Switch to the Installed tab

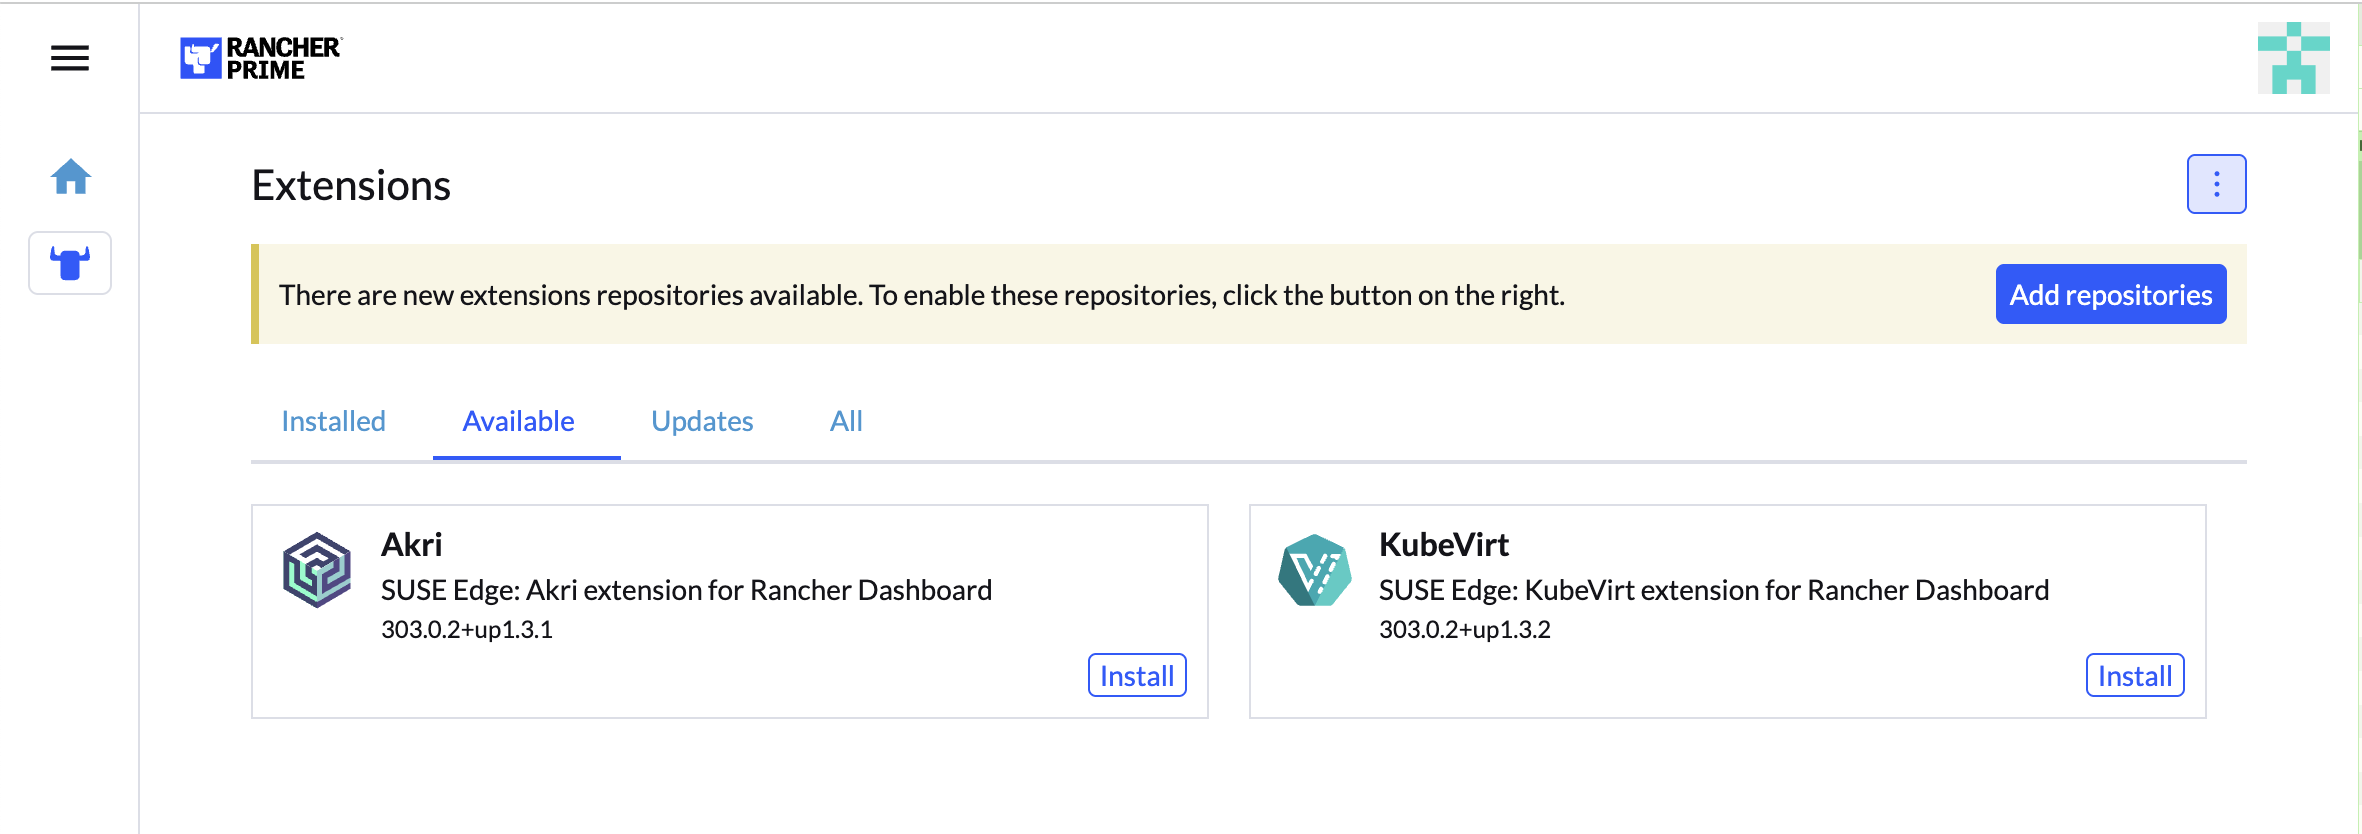point(333,421)
